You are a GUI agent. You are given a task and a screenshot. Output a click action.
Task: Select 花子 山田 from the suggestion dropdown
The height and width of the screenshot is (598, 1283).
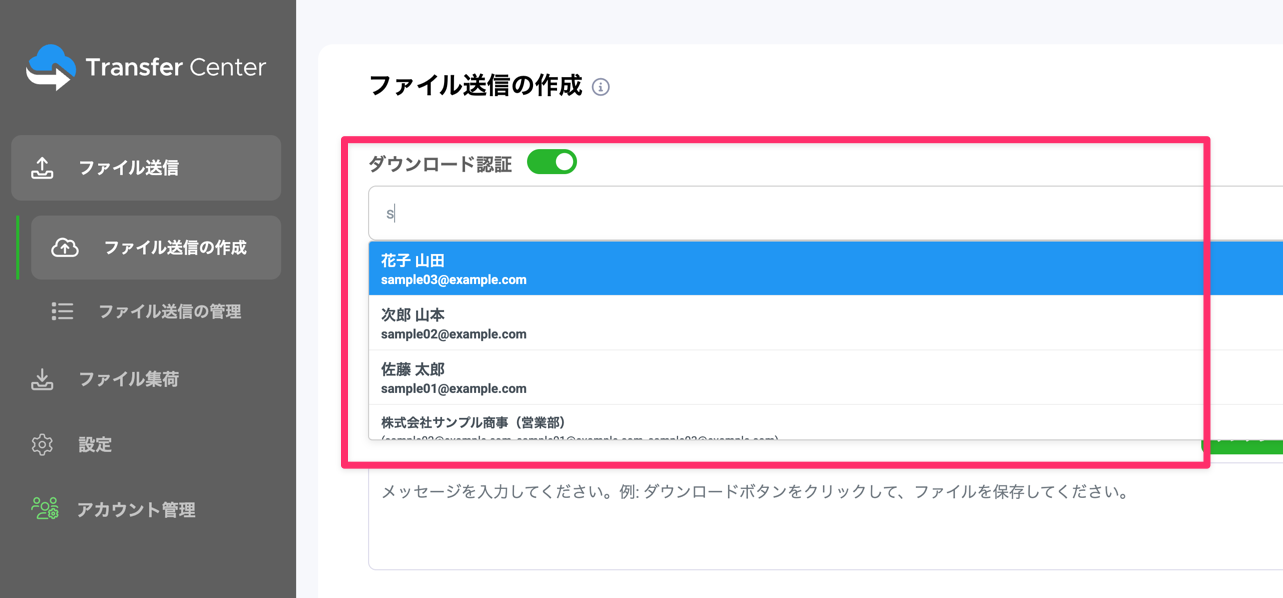coord(700,268)
